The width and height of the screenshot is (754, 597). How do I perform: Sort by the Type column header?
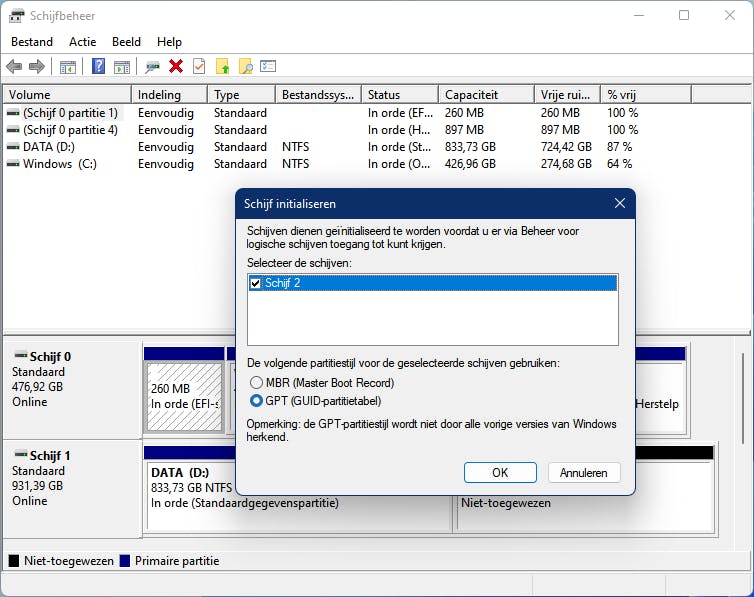(241, 95)
